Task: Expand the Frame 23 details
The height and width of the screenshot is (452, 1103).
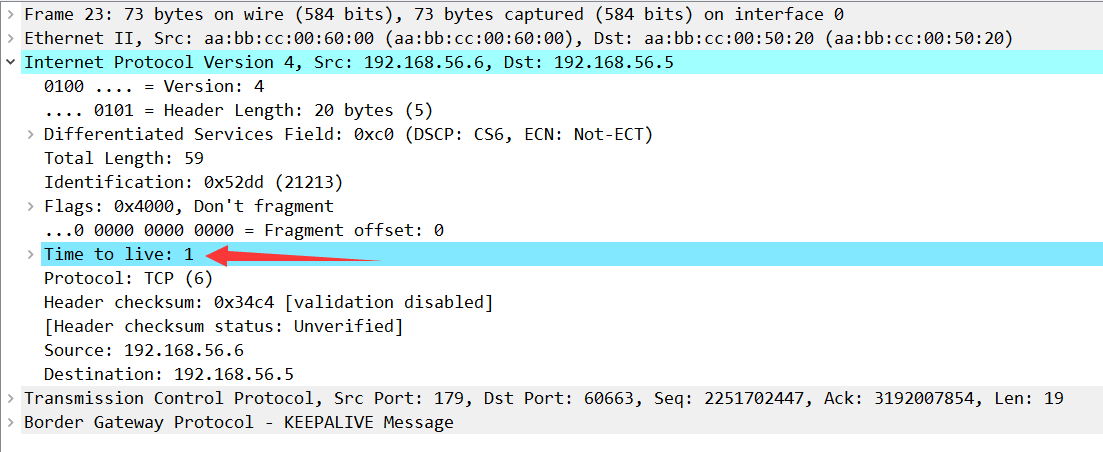Action: point(10,14)
